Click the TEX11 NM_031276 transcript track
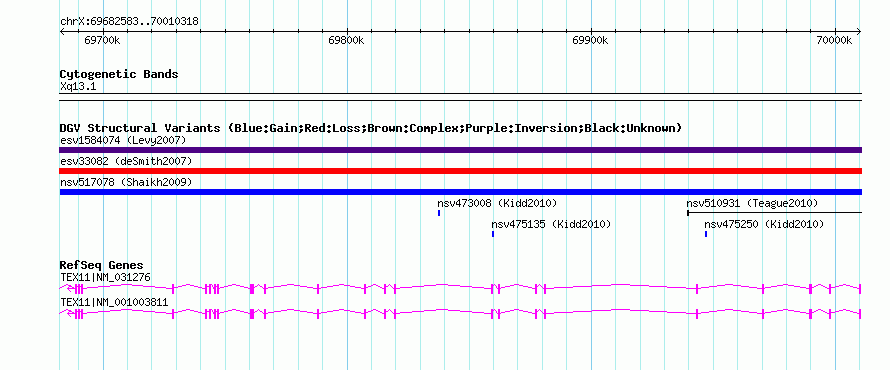 coord(460,289)
